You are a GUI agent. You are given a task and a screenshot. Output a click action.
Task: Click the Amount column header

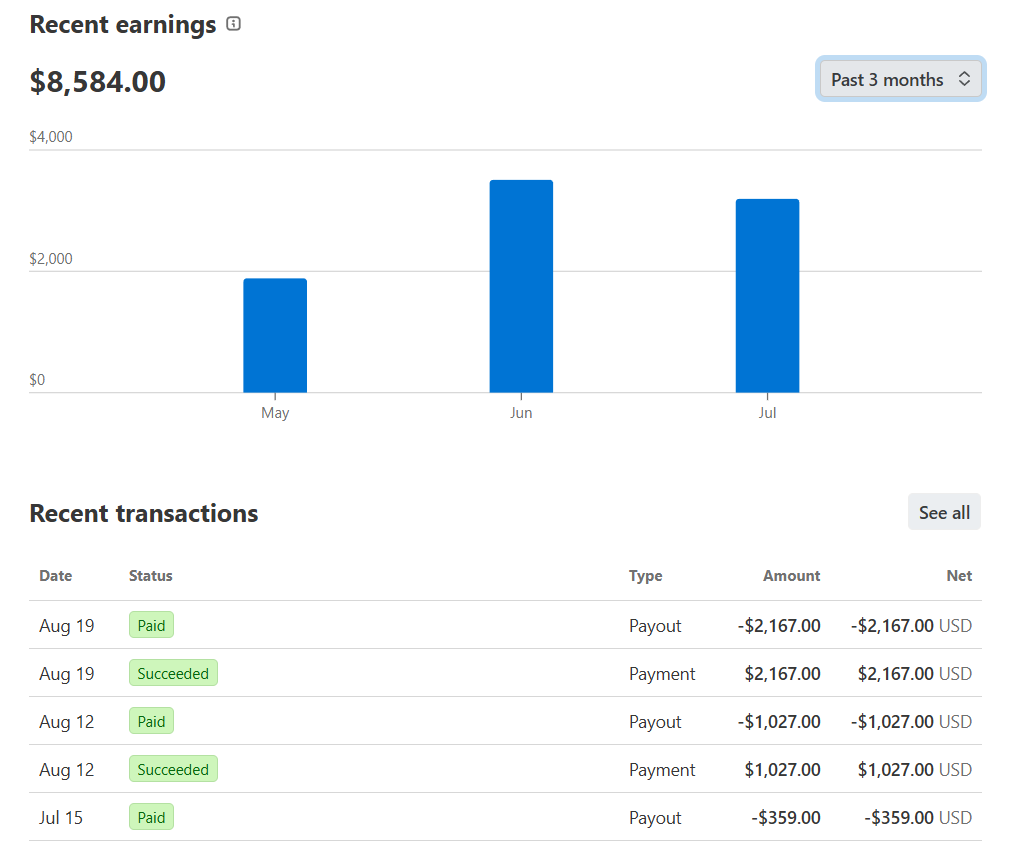(791, 576)
